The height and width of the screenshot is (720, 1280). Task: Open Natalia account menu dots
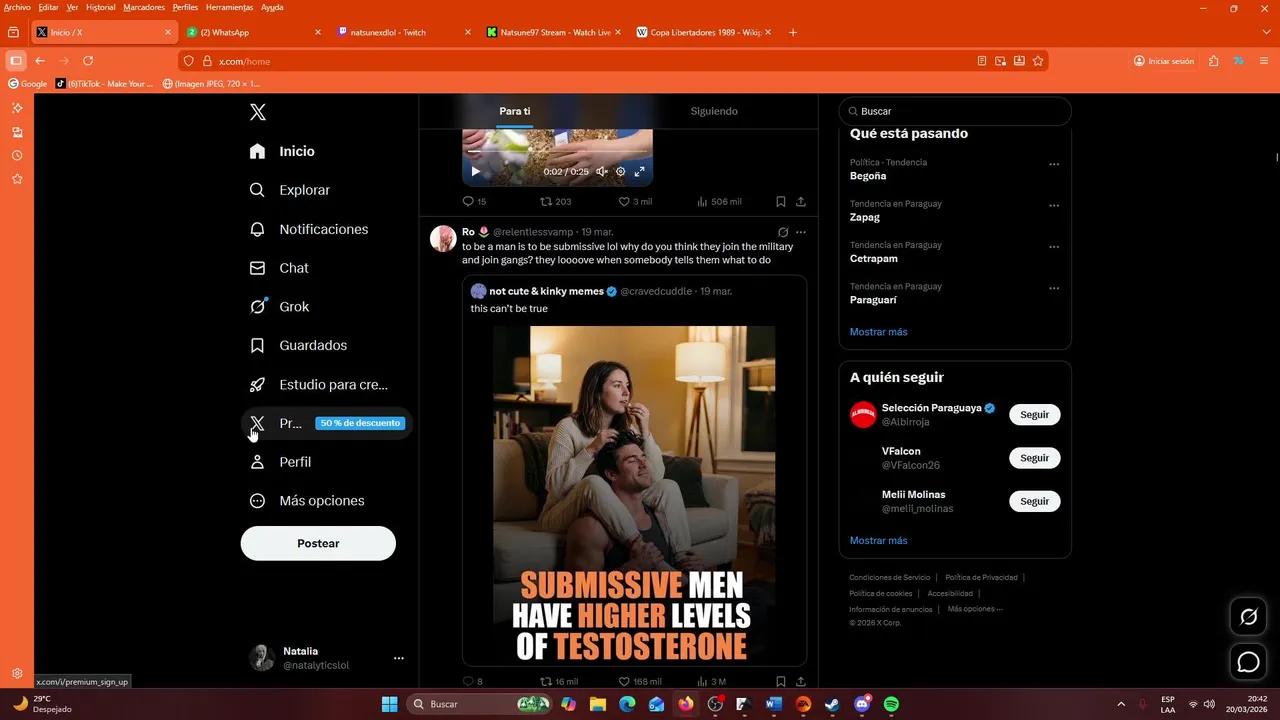click(x=399, y=658)
